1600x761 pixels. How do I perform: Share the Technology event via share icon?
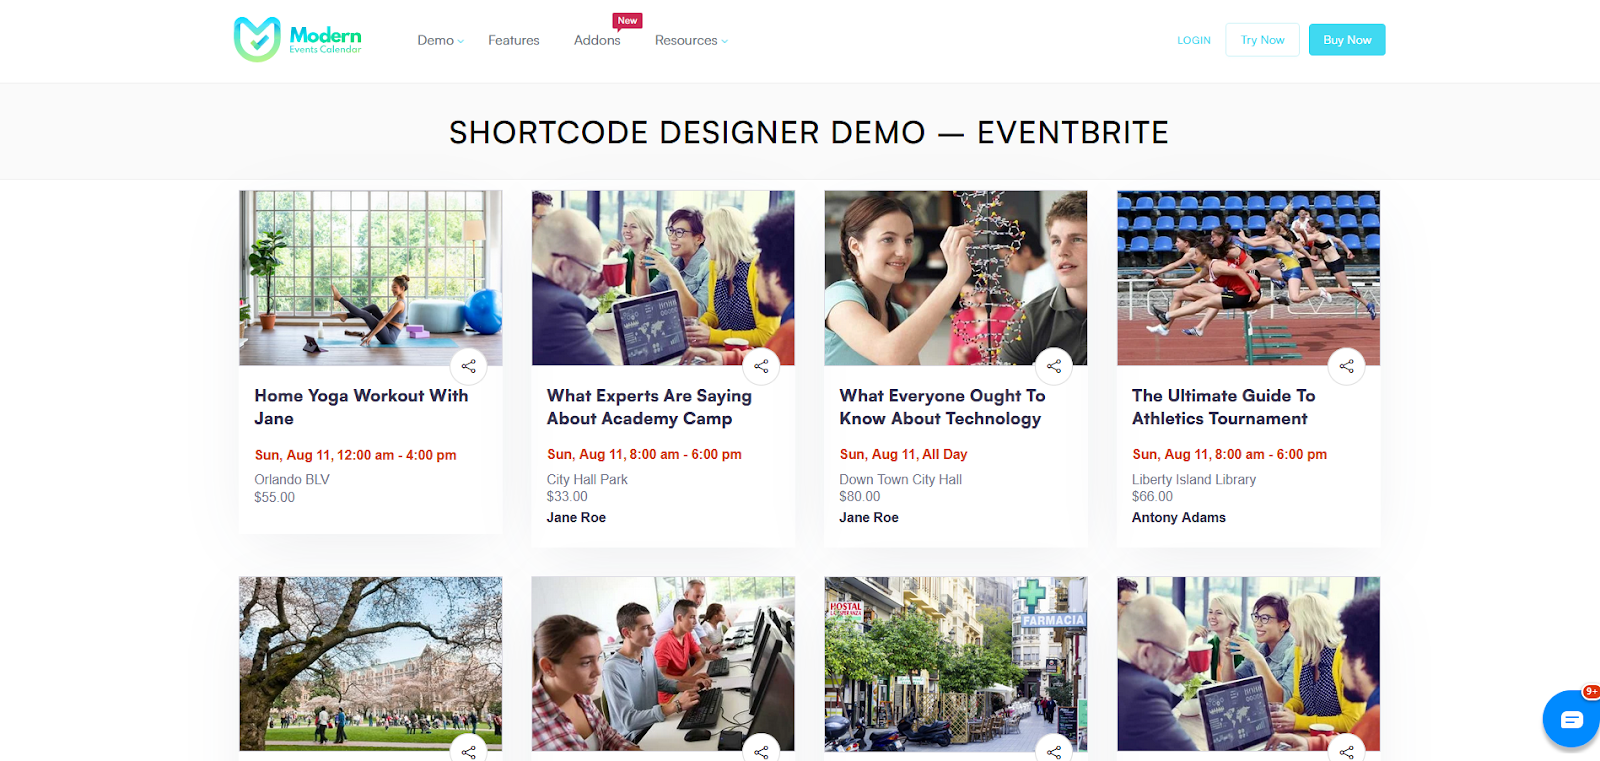coord(1054,366)
